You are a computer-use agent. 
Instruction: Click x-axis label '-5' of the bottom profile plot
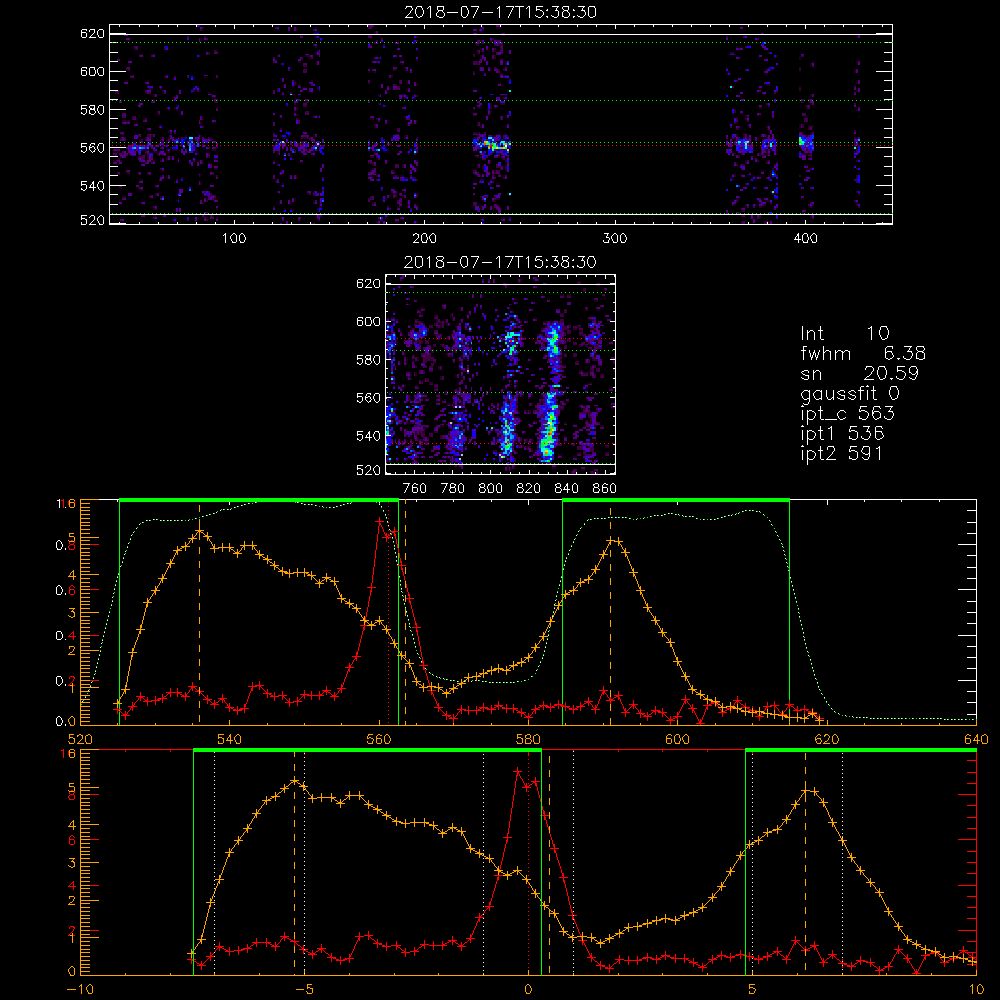(x=305, y=990)
